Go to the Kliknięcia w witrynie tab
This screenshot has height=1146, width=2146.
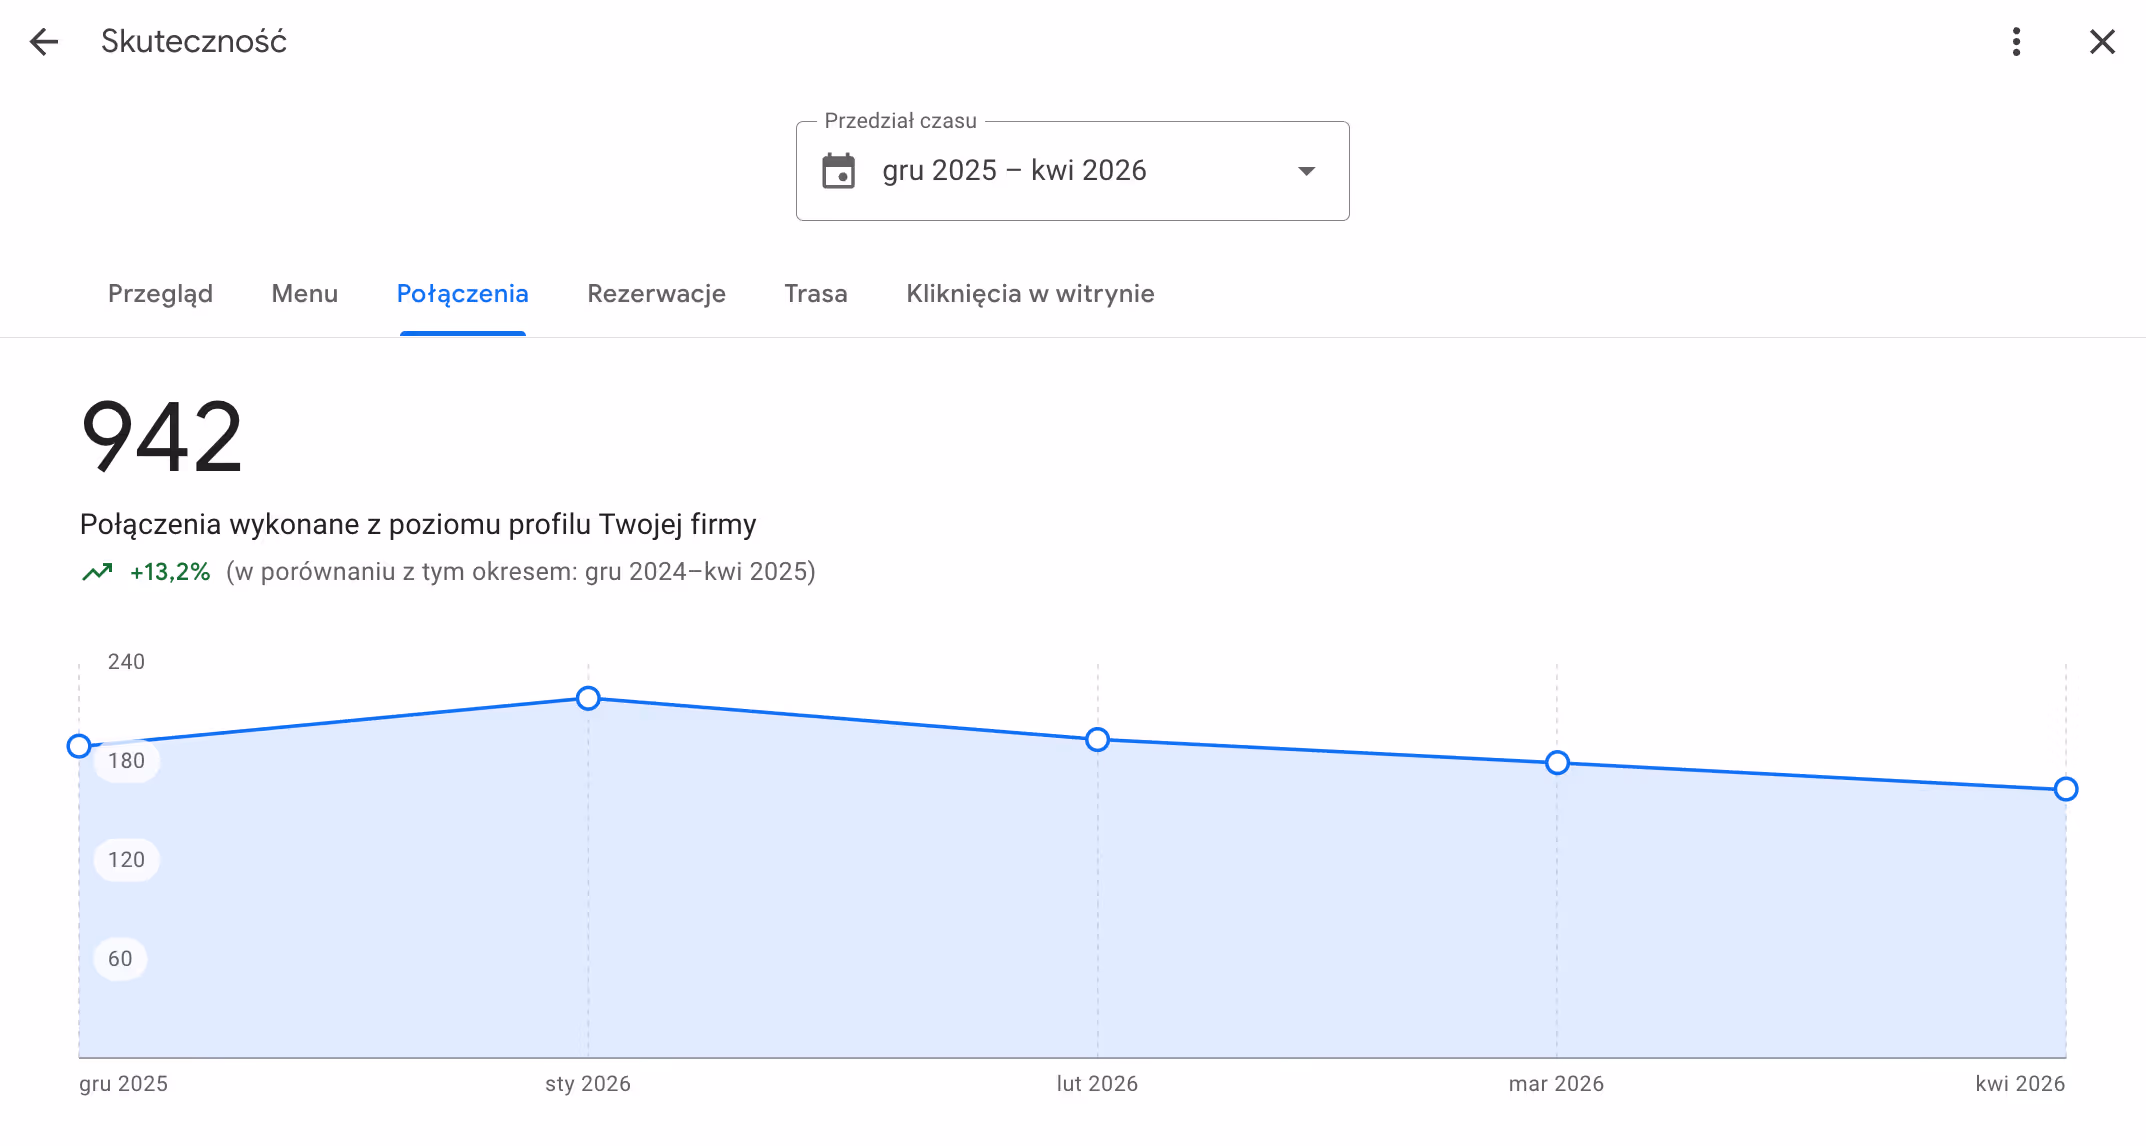(1030, 294)
